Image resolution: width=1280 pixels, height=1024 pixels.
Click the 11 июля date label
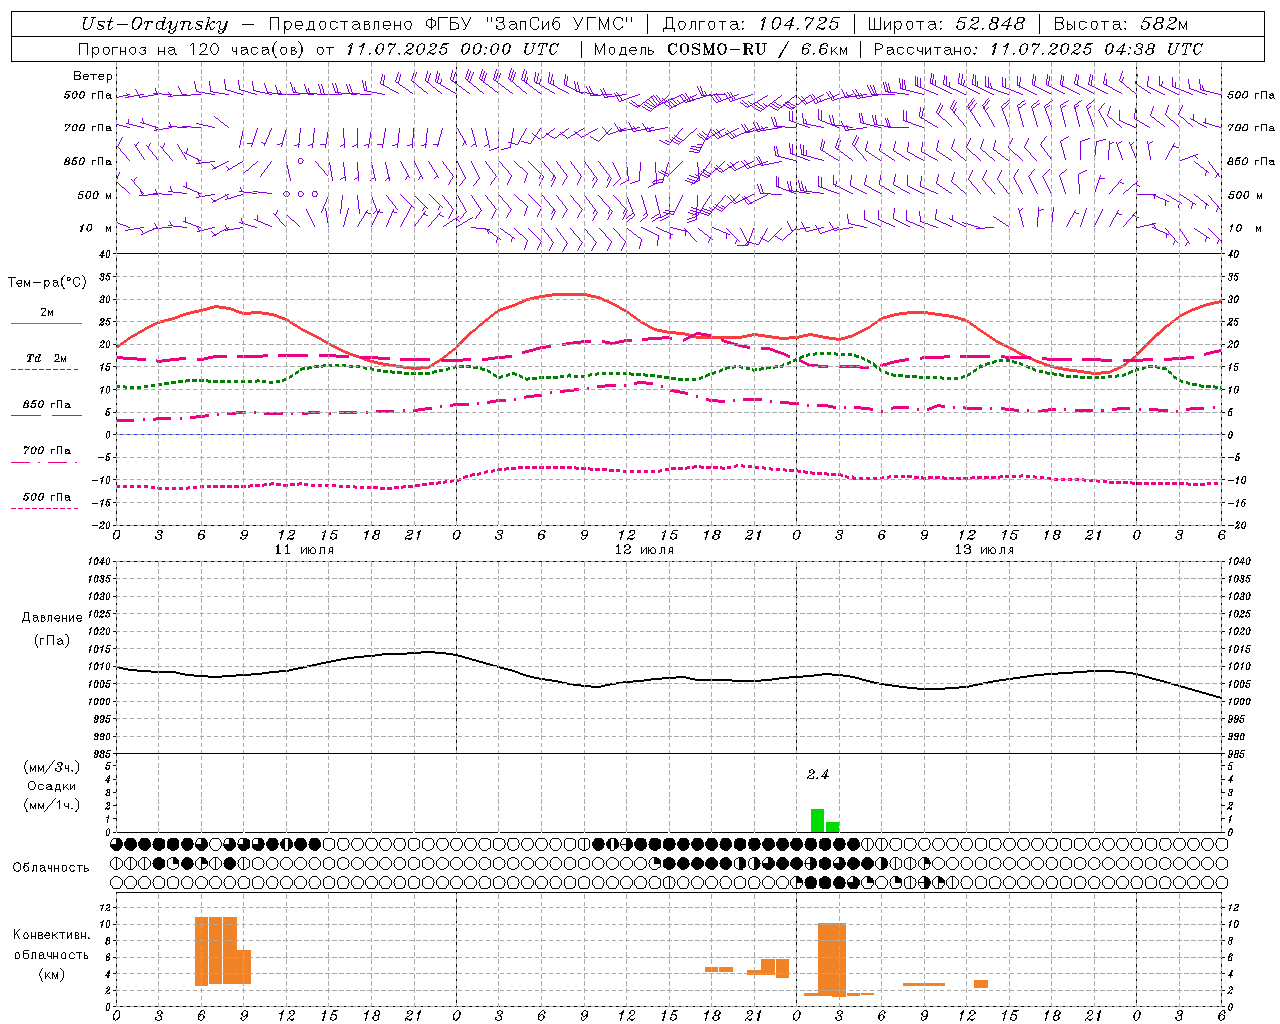tap(304, 550)
